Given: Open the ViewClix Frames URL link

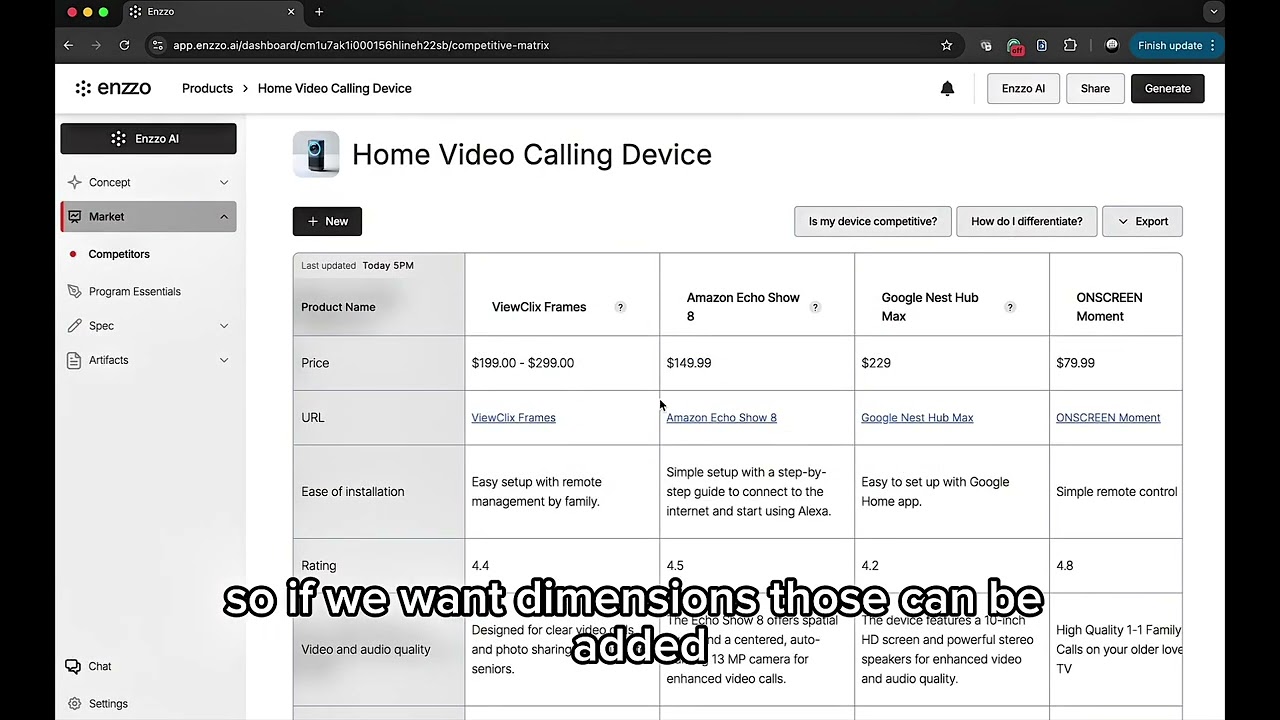Looking at the screenshot, I should [x=513, y=418].
